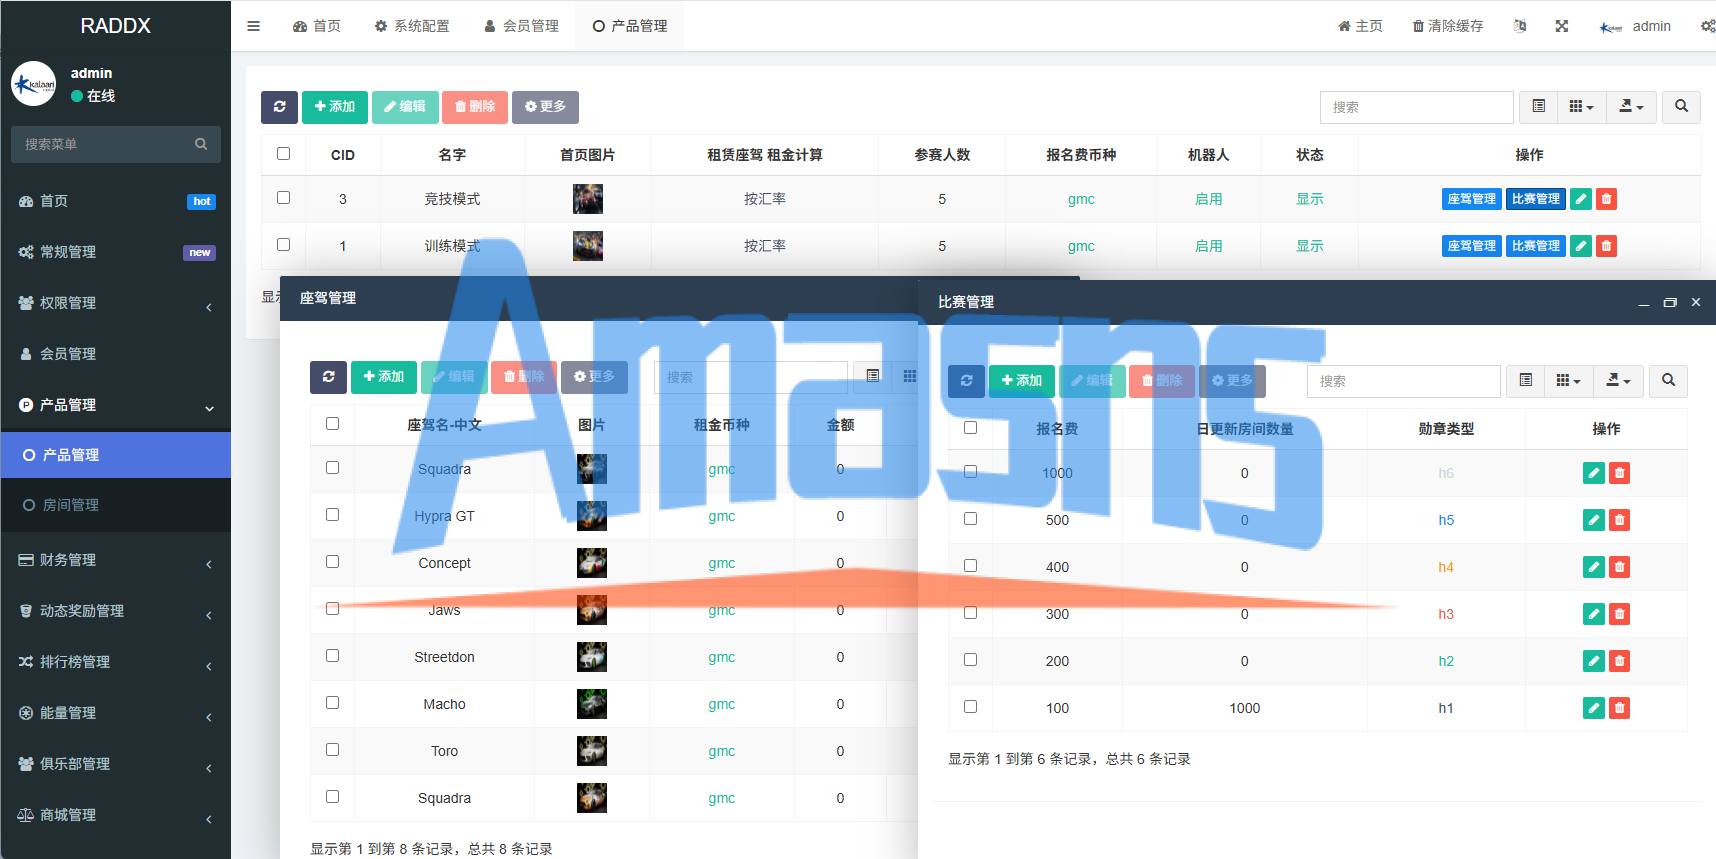
Task: Click refresh icon in 比赛管理 window toolbar
Action: [966, 381]
